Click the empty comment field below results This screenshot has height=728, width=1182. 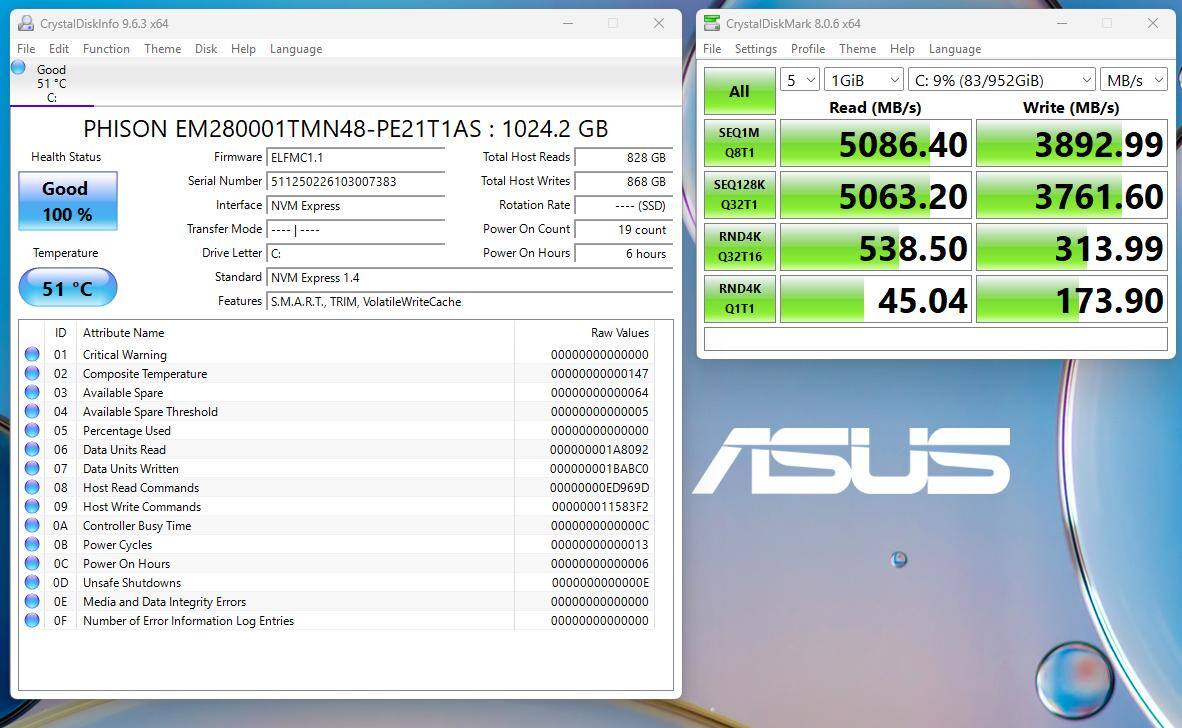[x=935, y=339]
